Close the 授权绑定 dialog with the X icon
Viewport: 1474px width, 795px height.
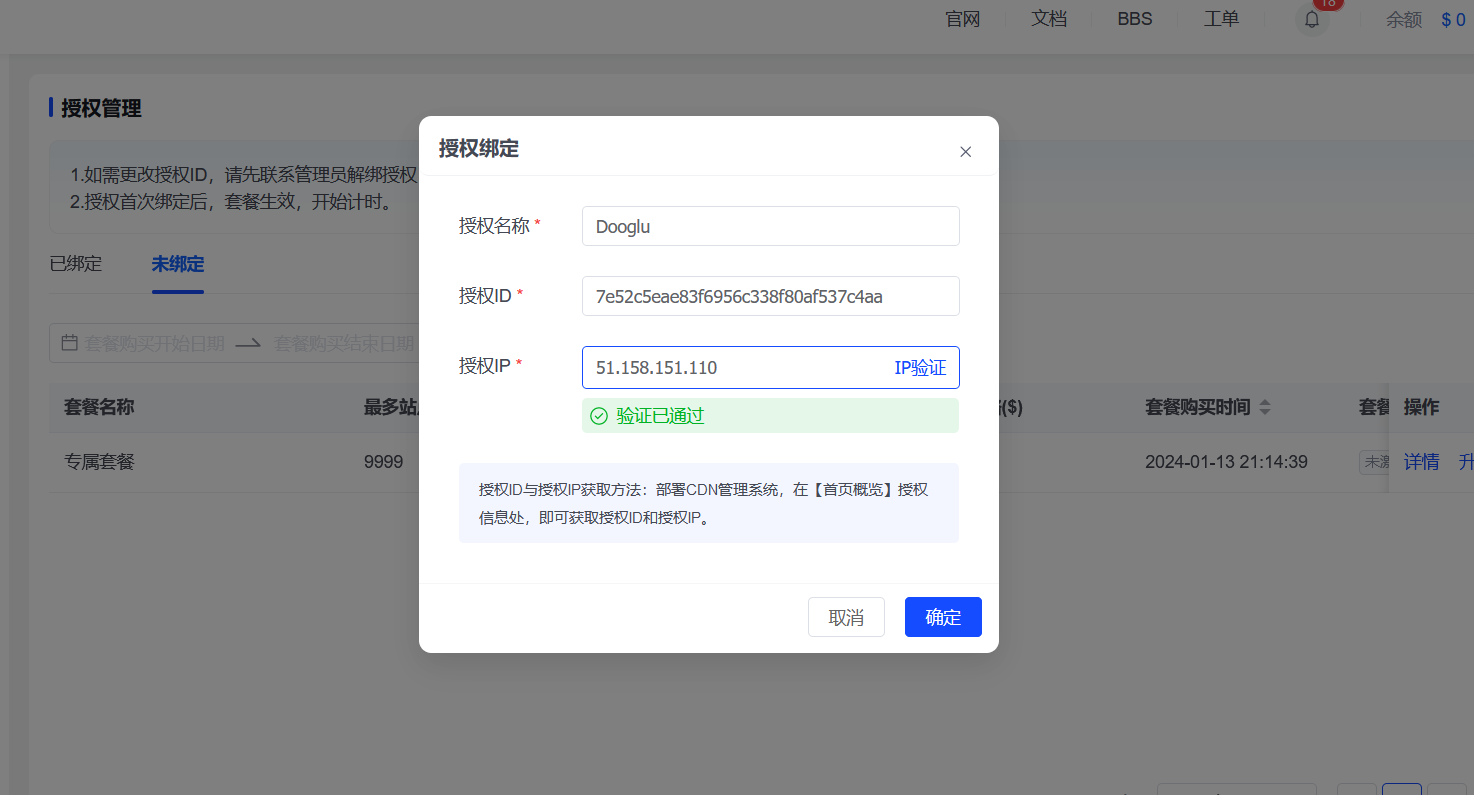965,152
